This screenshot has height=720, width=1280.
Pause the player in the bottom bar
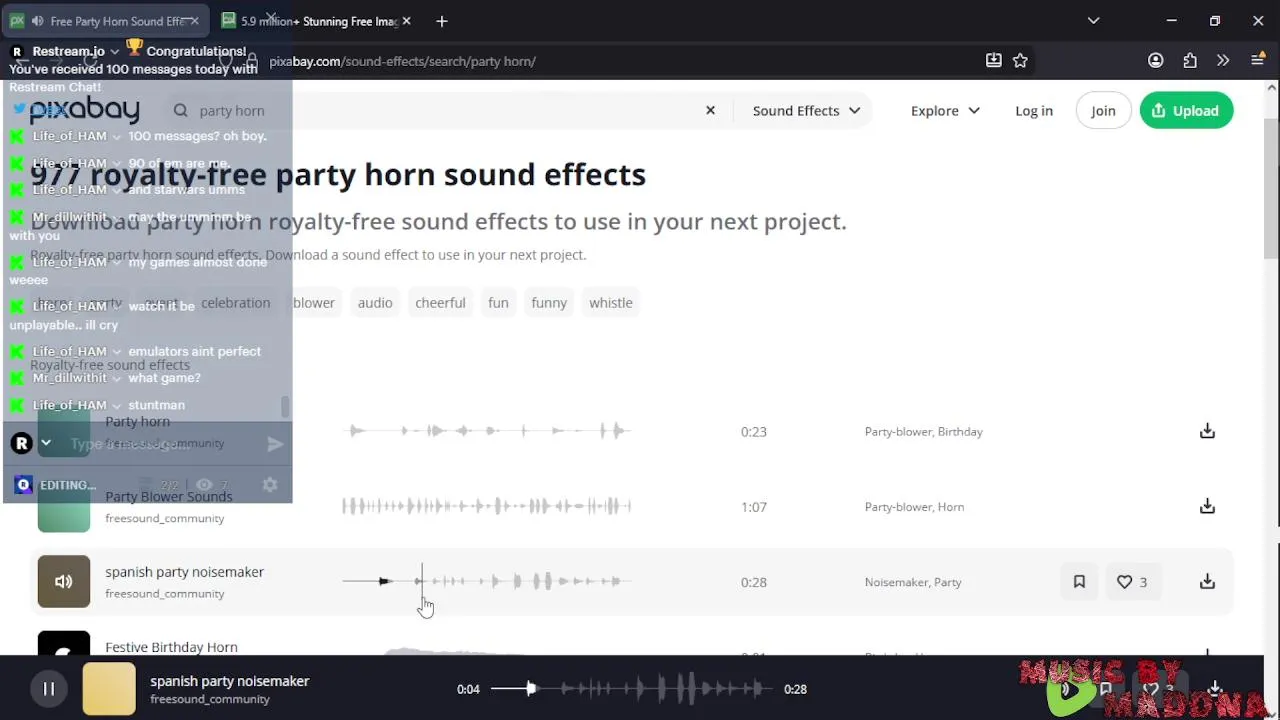click(48, 688)
